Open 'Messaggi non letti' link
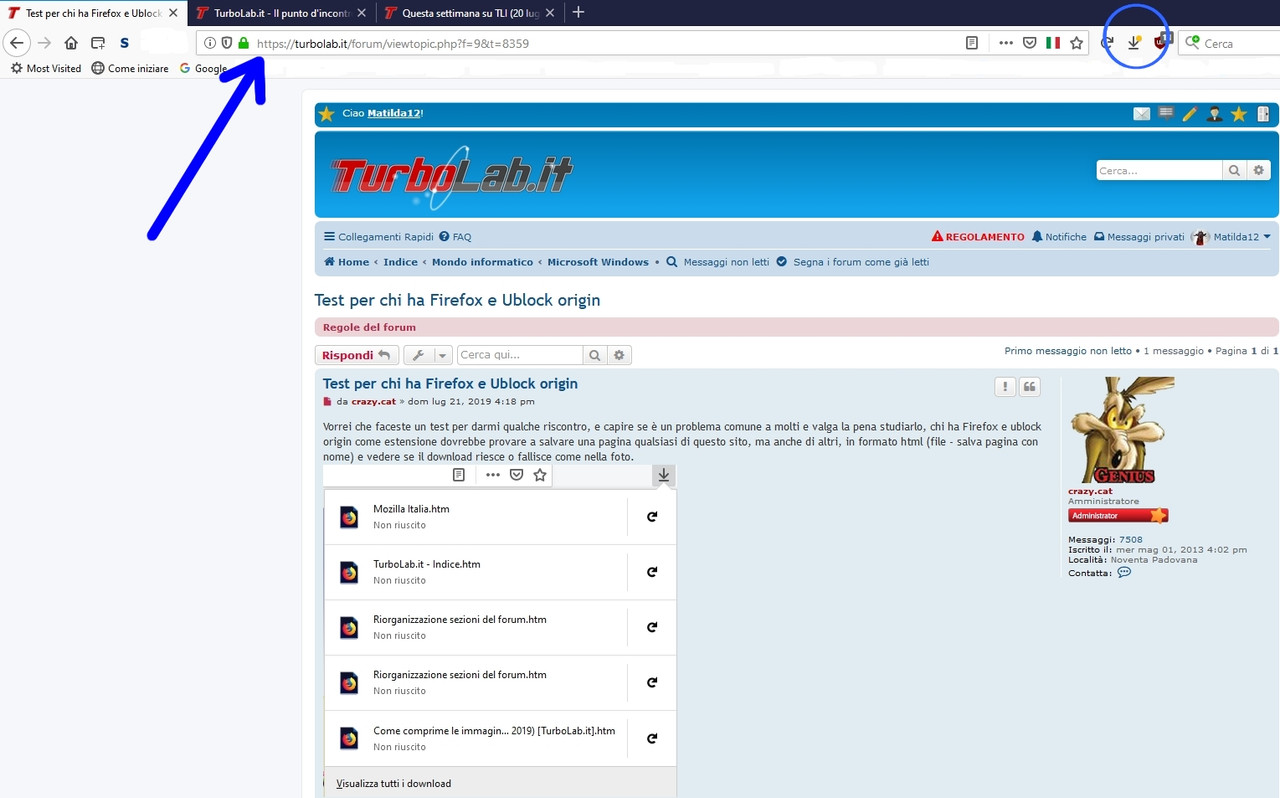 (718, 262)
